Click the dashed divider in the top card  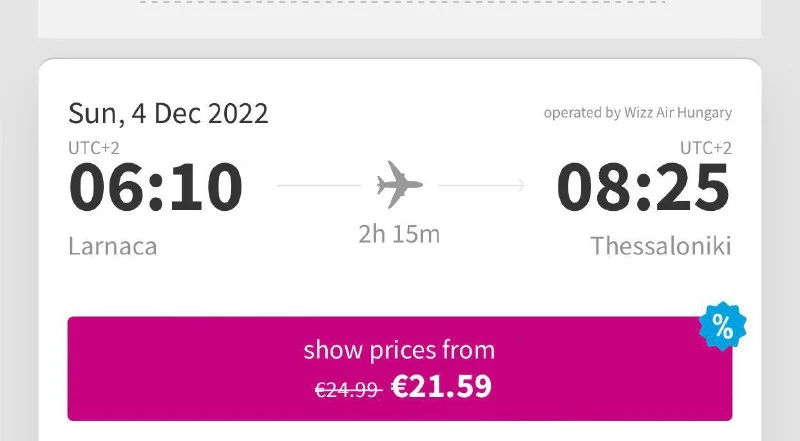pos(400,3)
